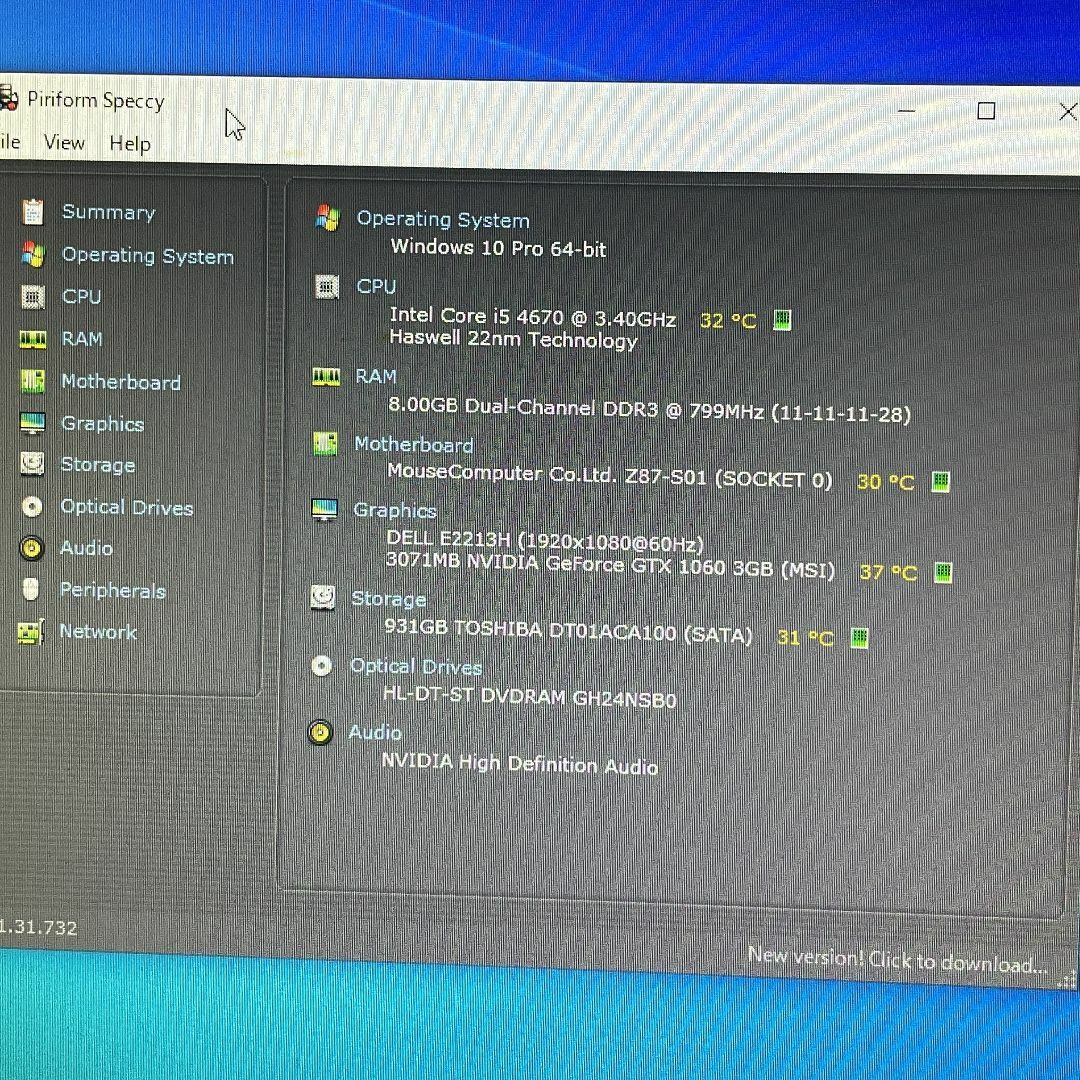
Task: Select Graphics in the sidebar
Action: (x=103, y=424)
